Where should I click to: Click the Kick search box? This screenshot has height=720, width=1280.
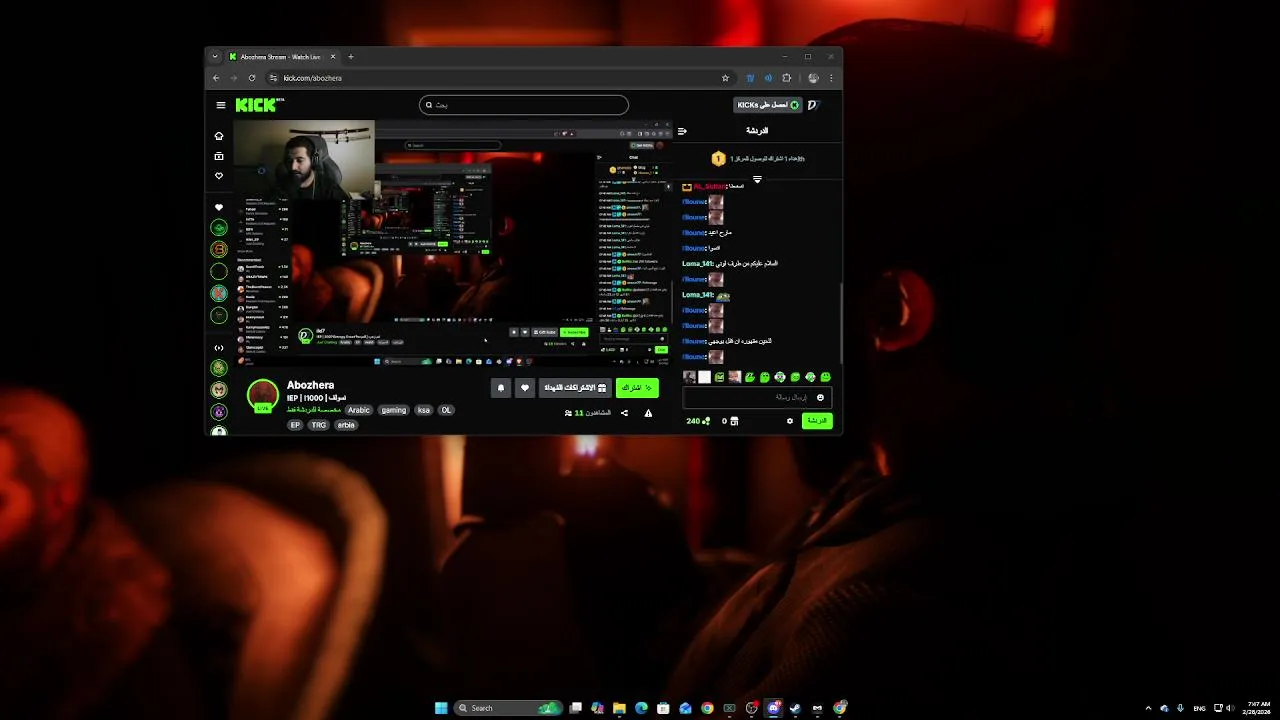tap(524, 105)
